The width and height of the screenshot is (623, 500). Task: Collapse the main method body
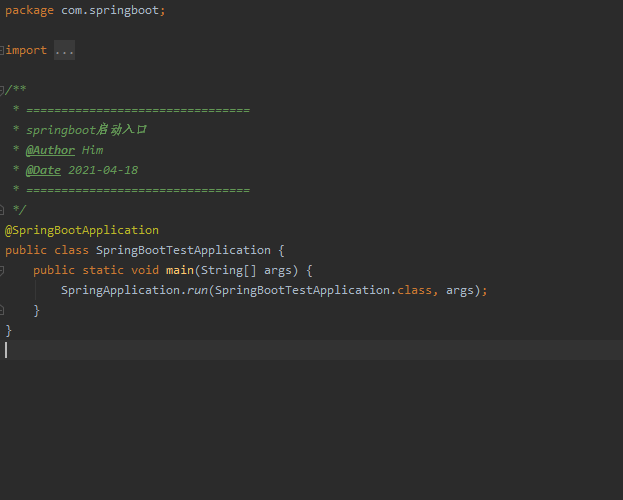[x=2, y=270]
